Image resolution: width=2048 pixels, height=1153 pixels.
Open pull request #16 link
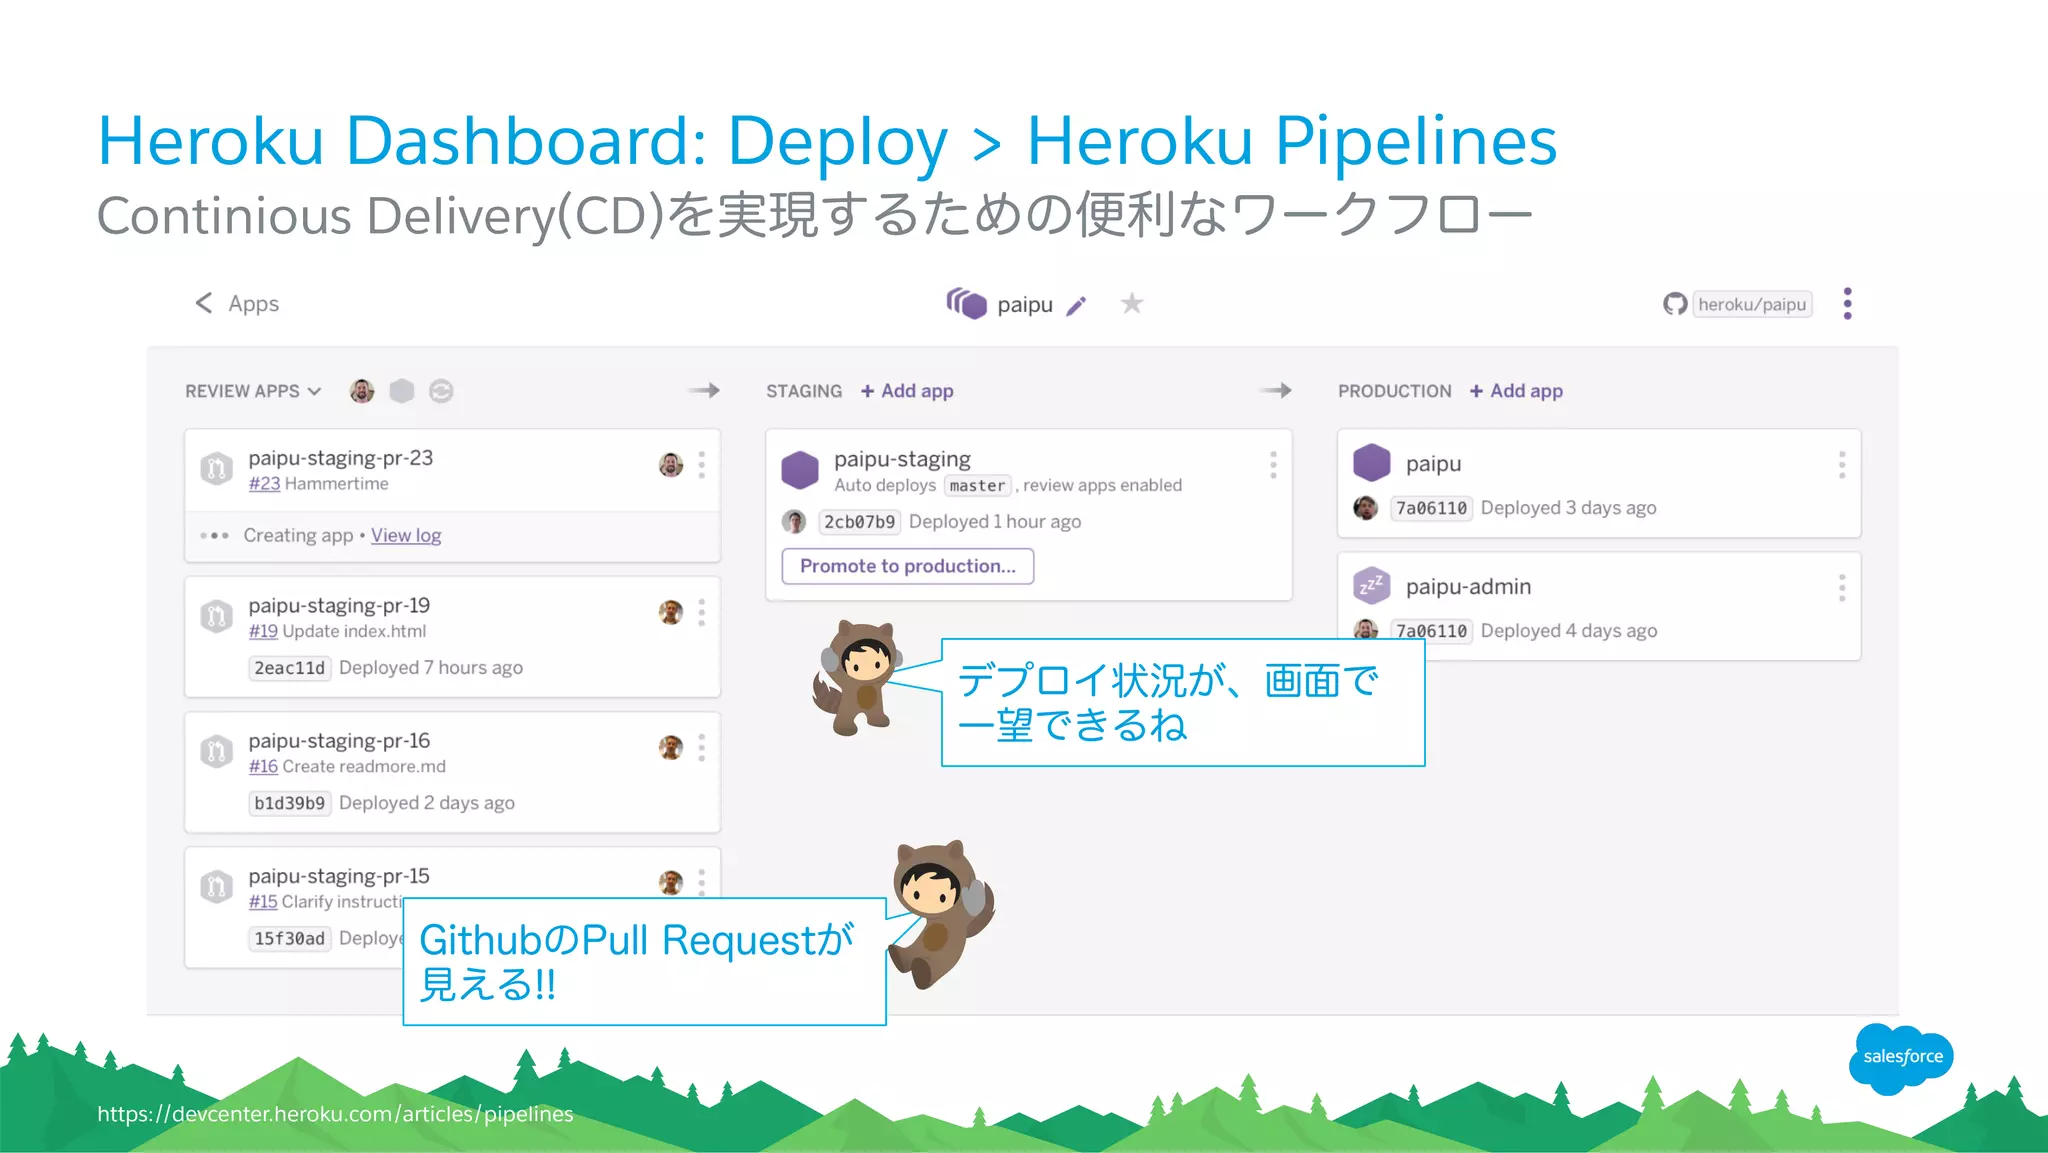(x=263, y=767)
